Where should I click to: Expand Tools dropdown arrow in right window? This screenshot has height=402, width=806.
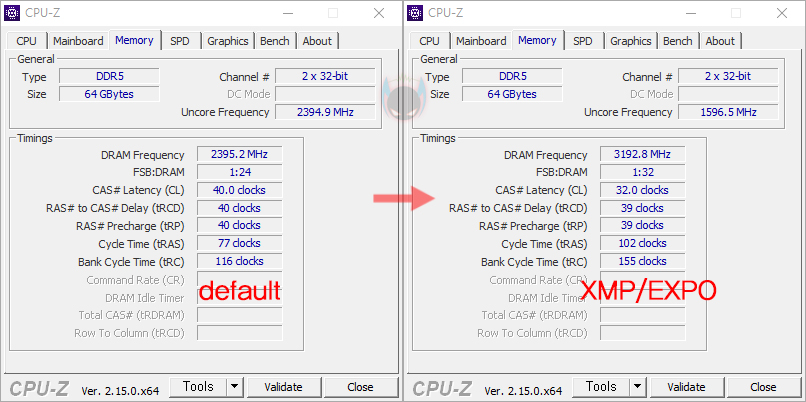coord(637,387)
